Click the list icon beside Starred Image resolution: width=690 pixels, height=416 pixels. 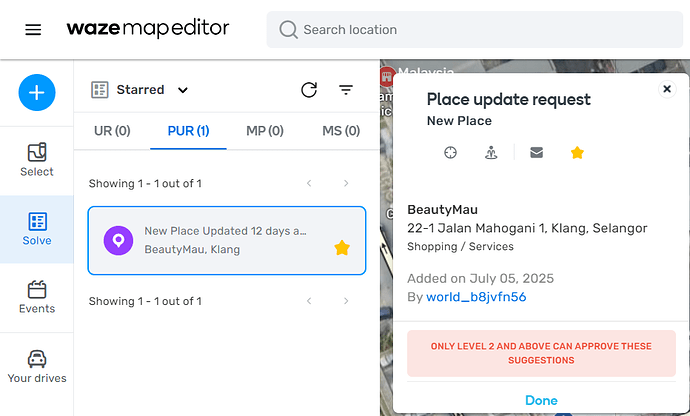coord(99,90)
